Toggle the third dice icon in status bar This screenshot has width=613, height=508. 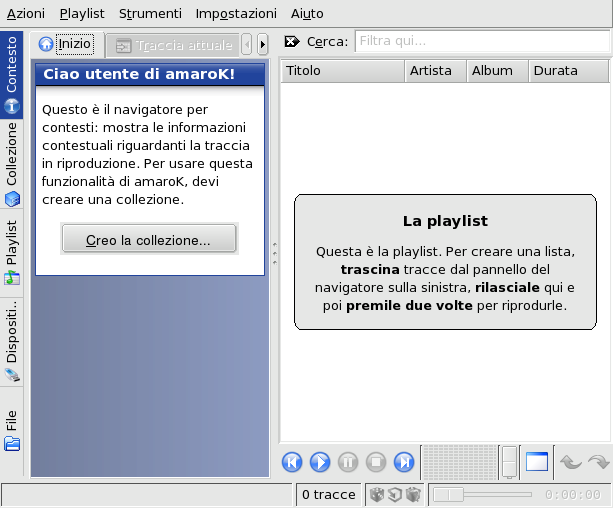(x=411, y=494)
